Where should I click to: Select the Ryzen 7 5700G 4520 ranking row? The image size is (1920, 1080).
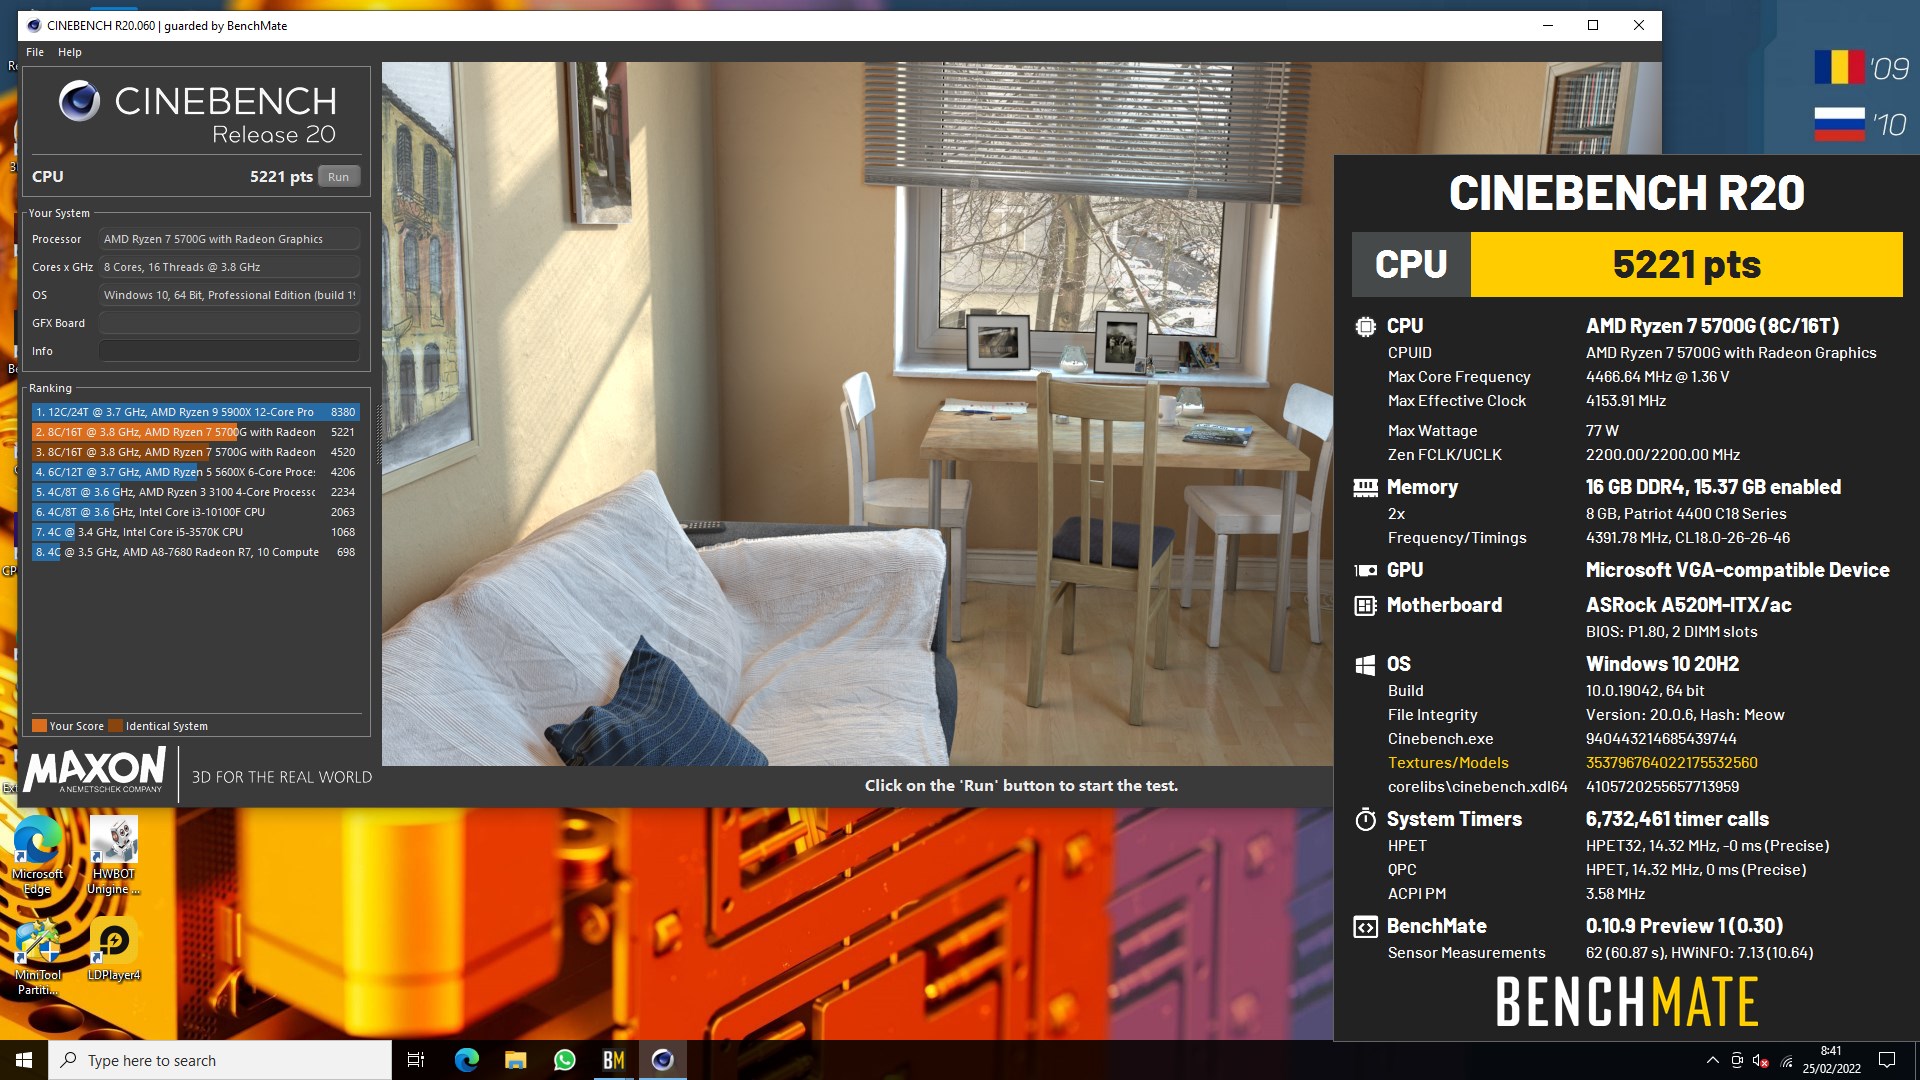195,452
